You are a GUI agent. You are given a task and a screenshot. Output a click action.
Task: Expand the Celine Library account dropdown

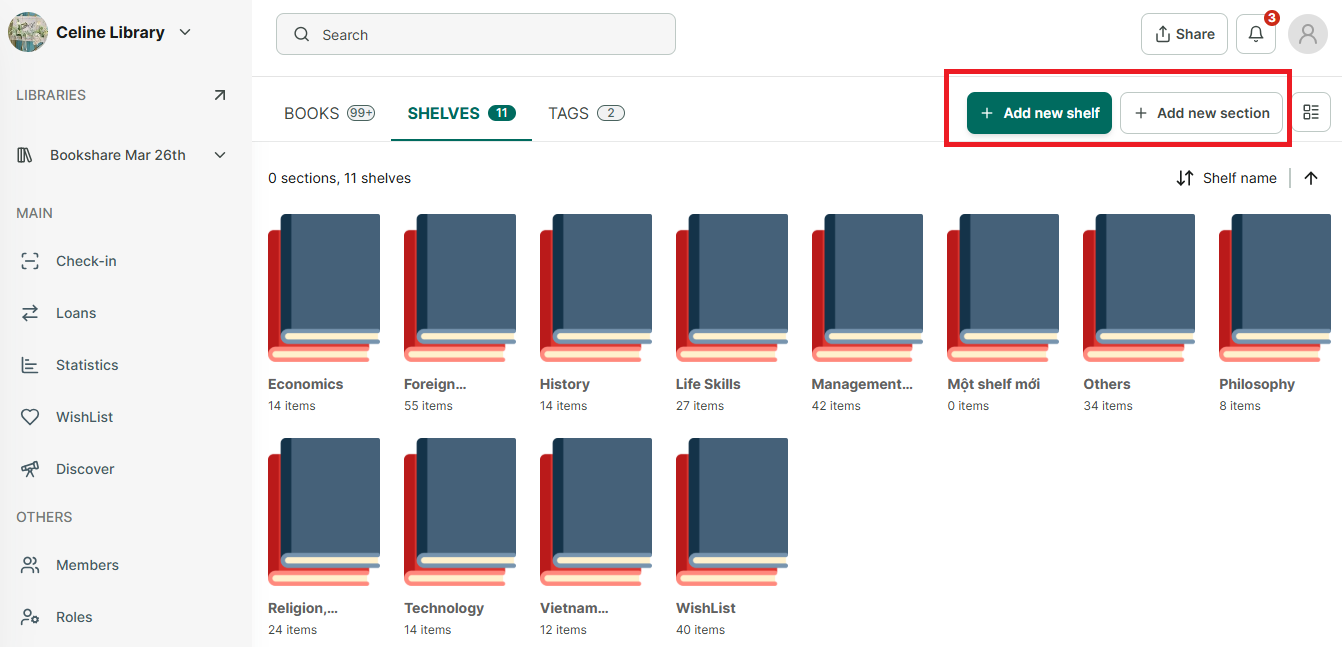pyautogui.click(x=185, y=32)
